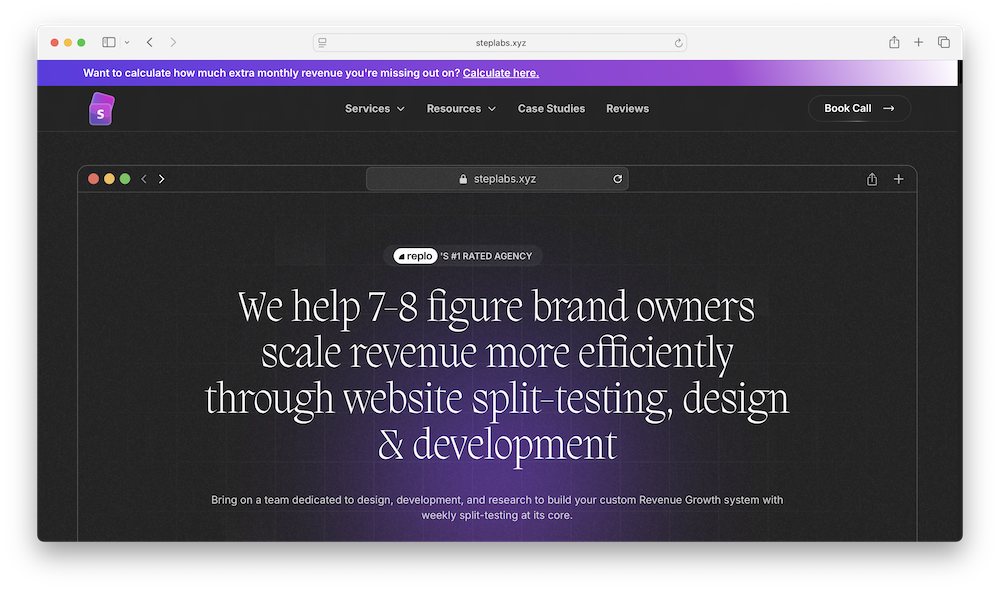Show the Safari tab overview
1000x591 pixels.
point(943,42)
